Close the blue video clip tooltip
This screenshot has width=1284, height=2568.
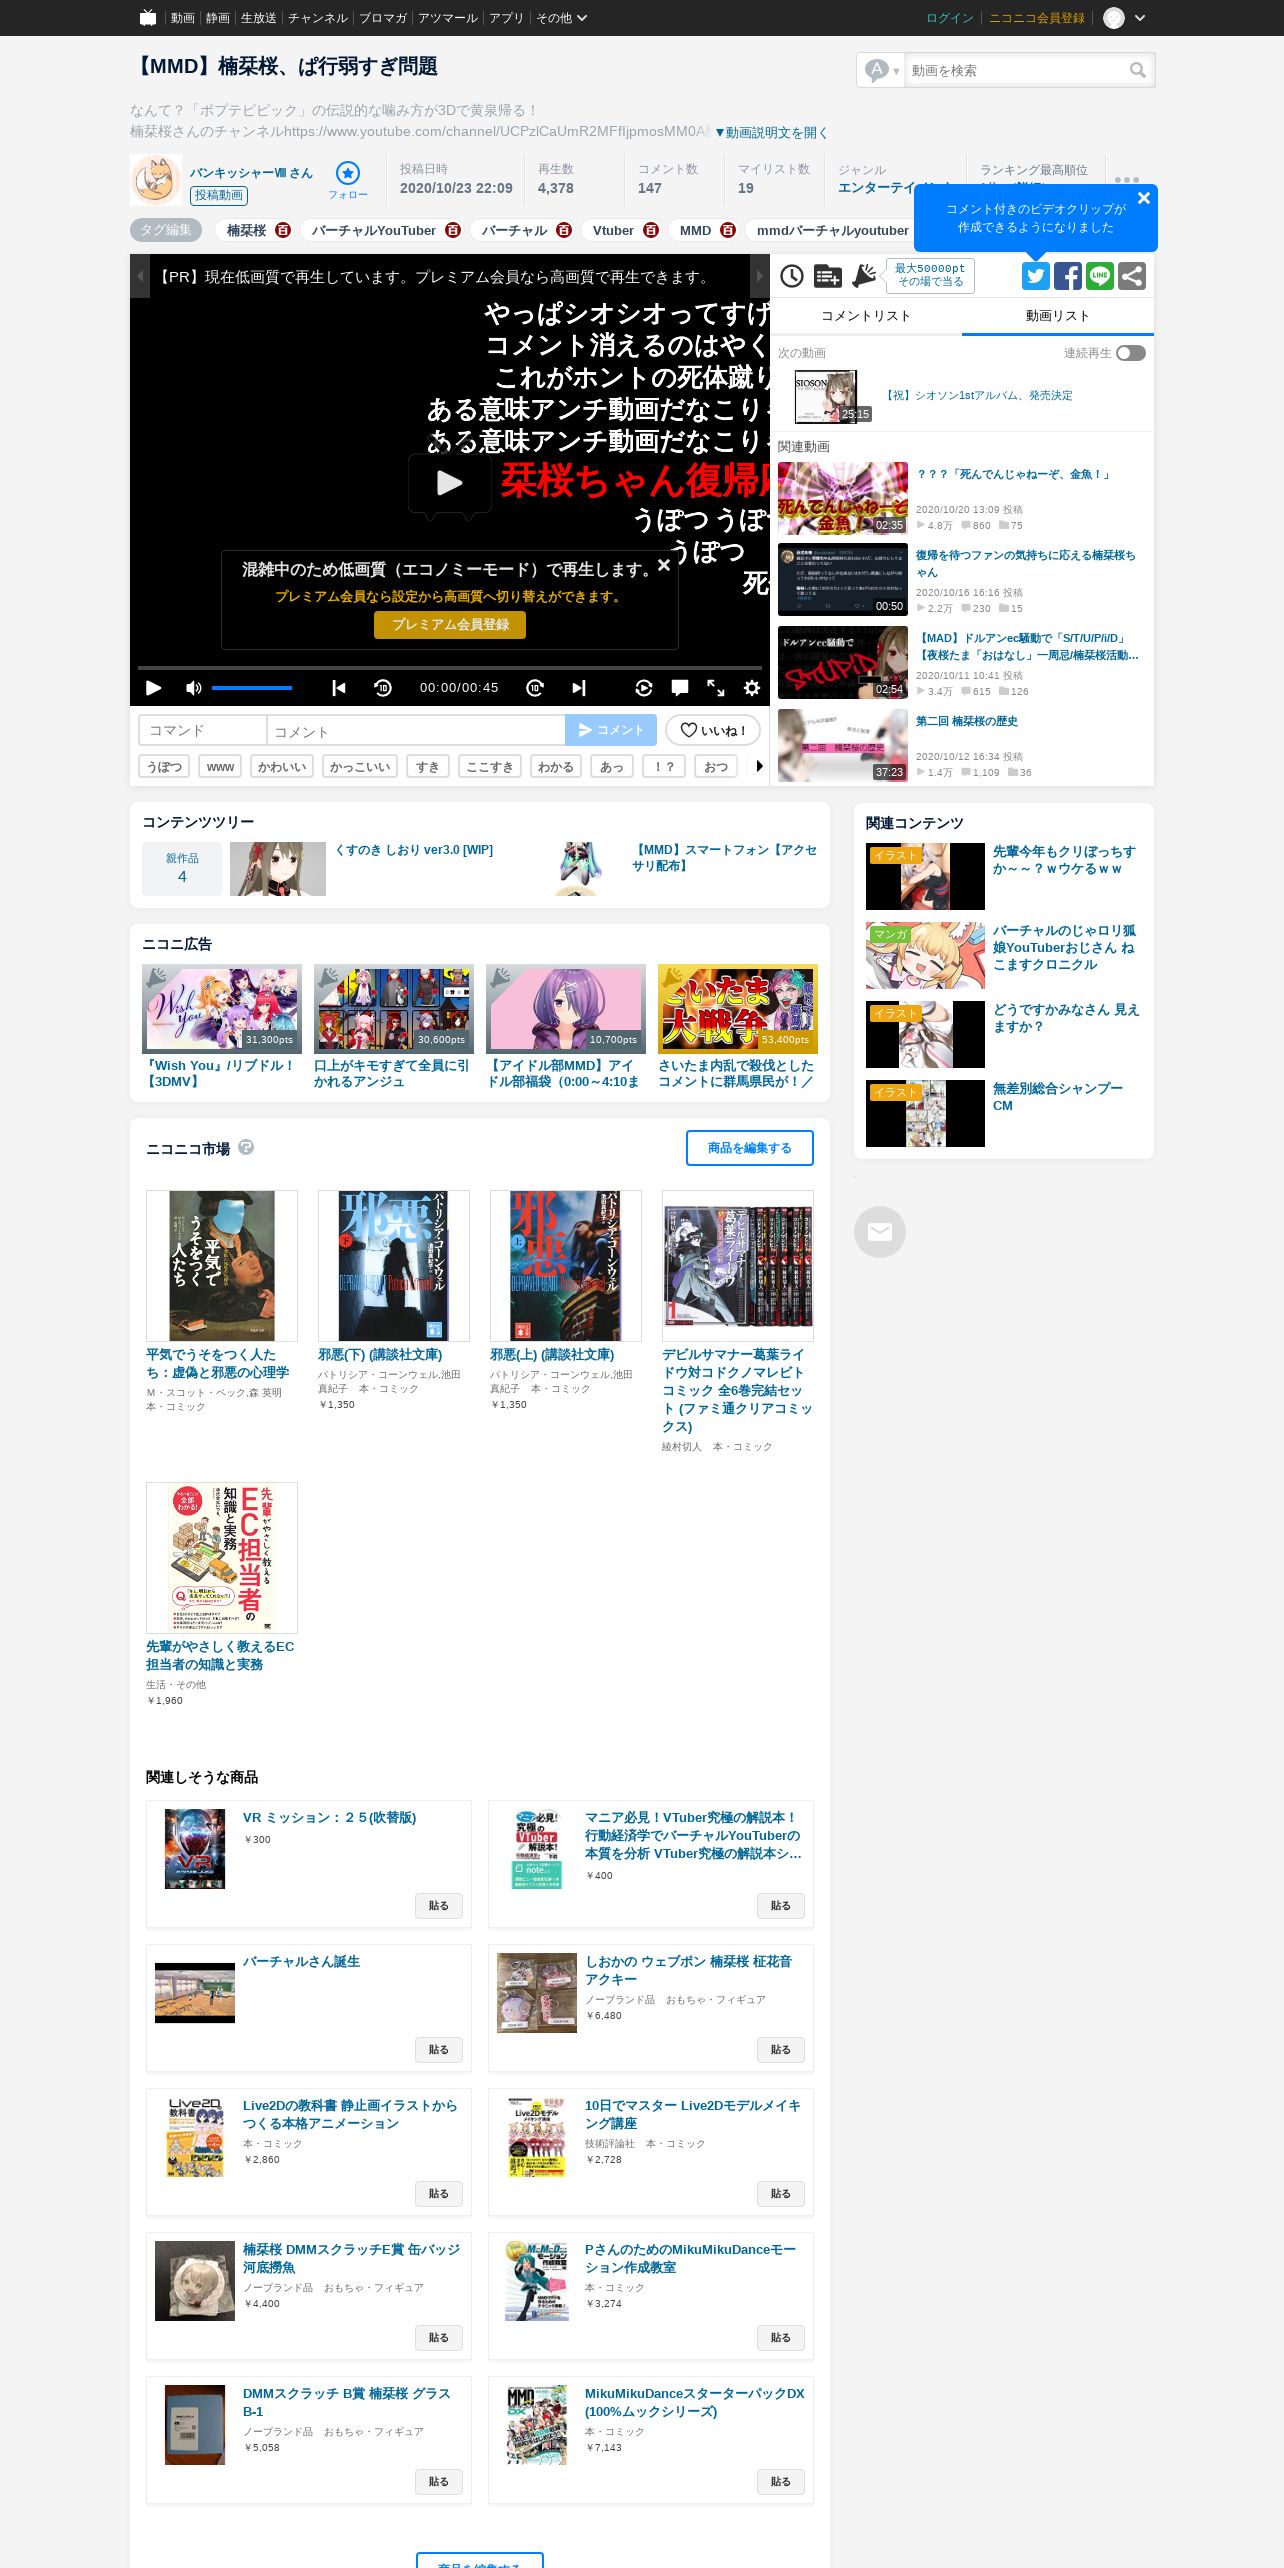click(1144, 198)
